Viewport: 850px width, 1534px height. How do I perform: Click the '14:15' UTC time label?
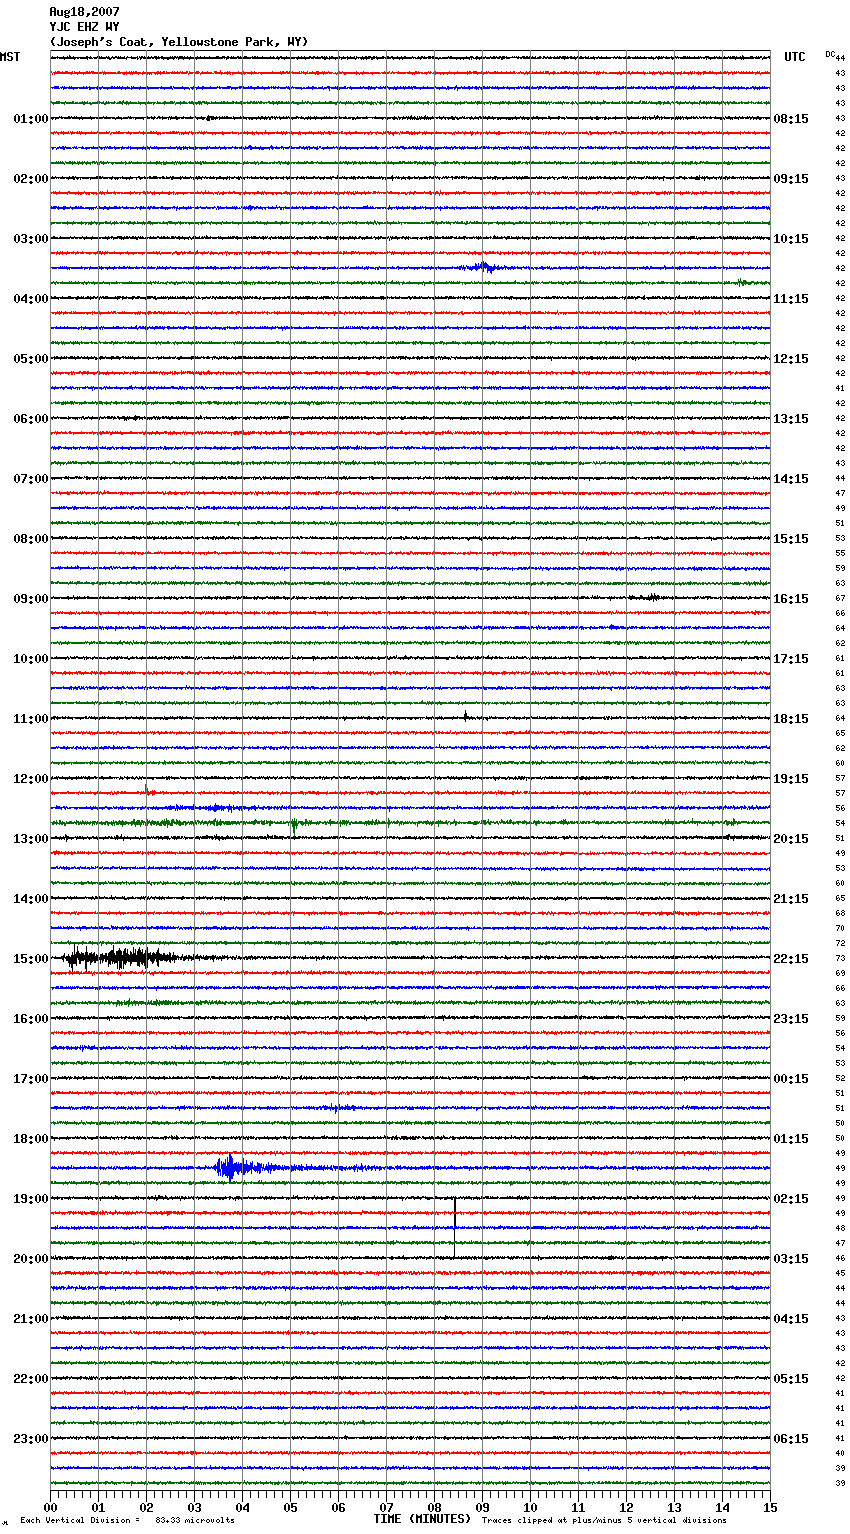pyautogui.click(x=791, y=479)
